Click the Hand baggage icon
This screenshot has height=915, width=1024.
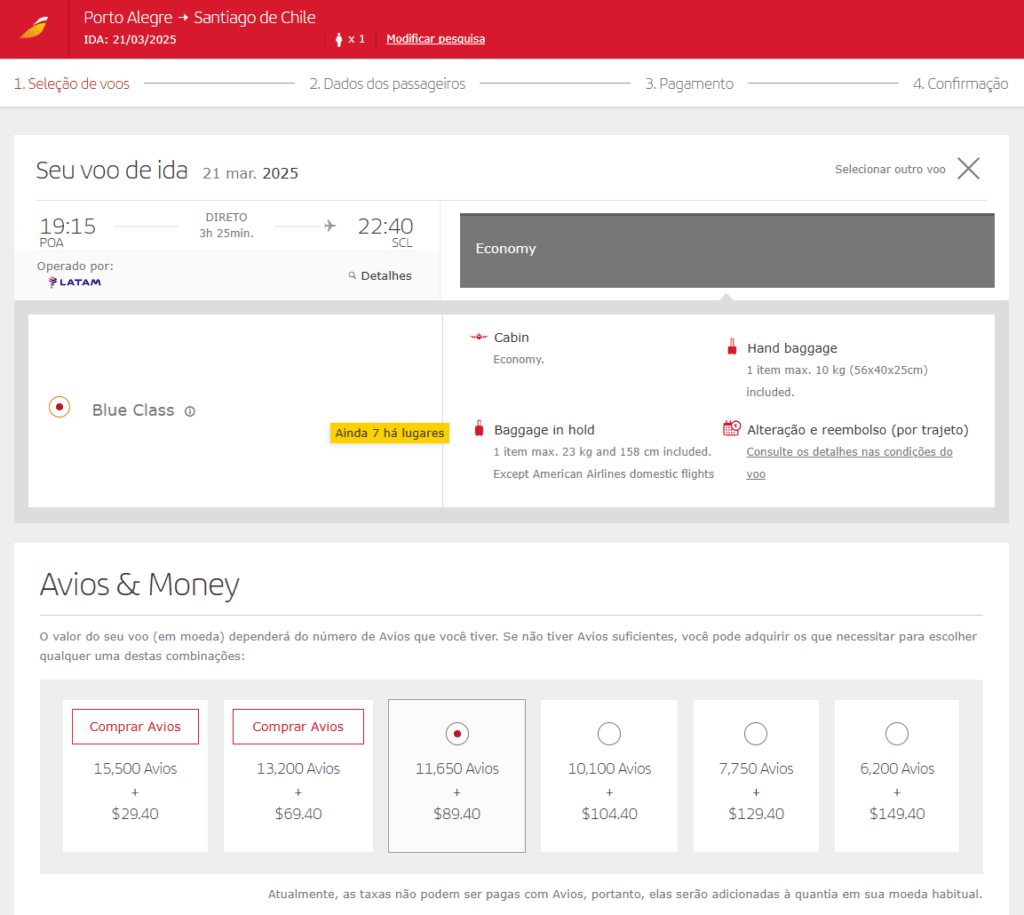point(732,347)
